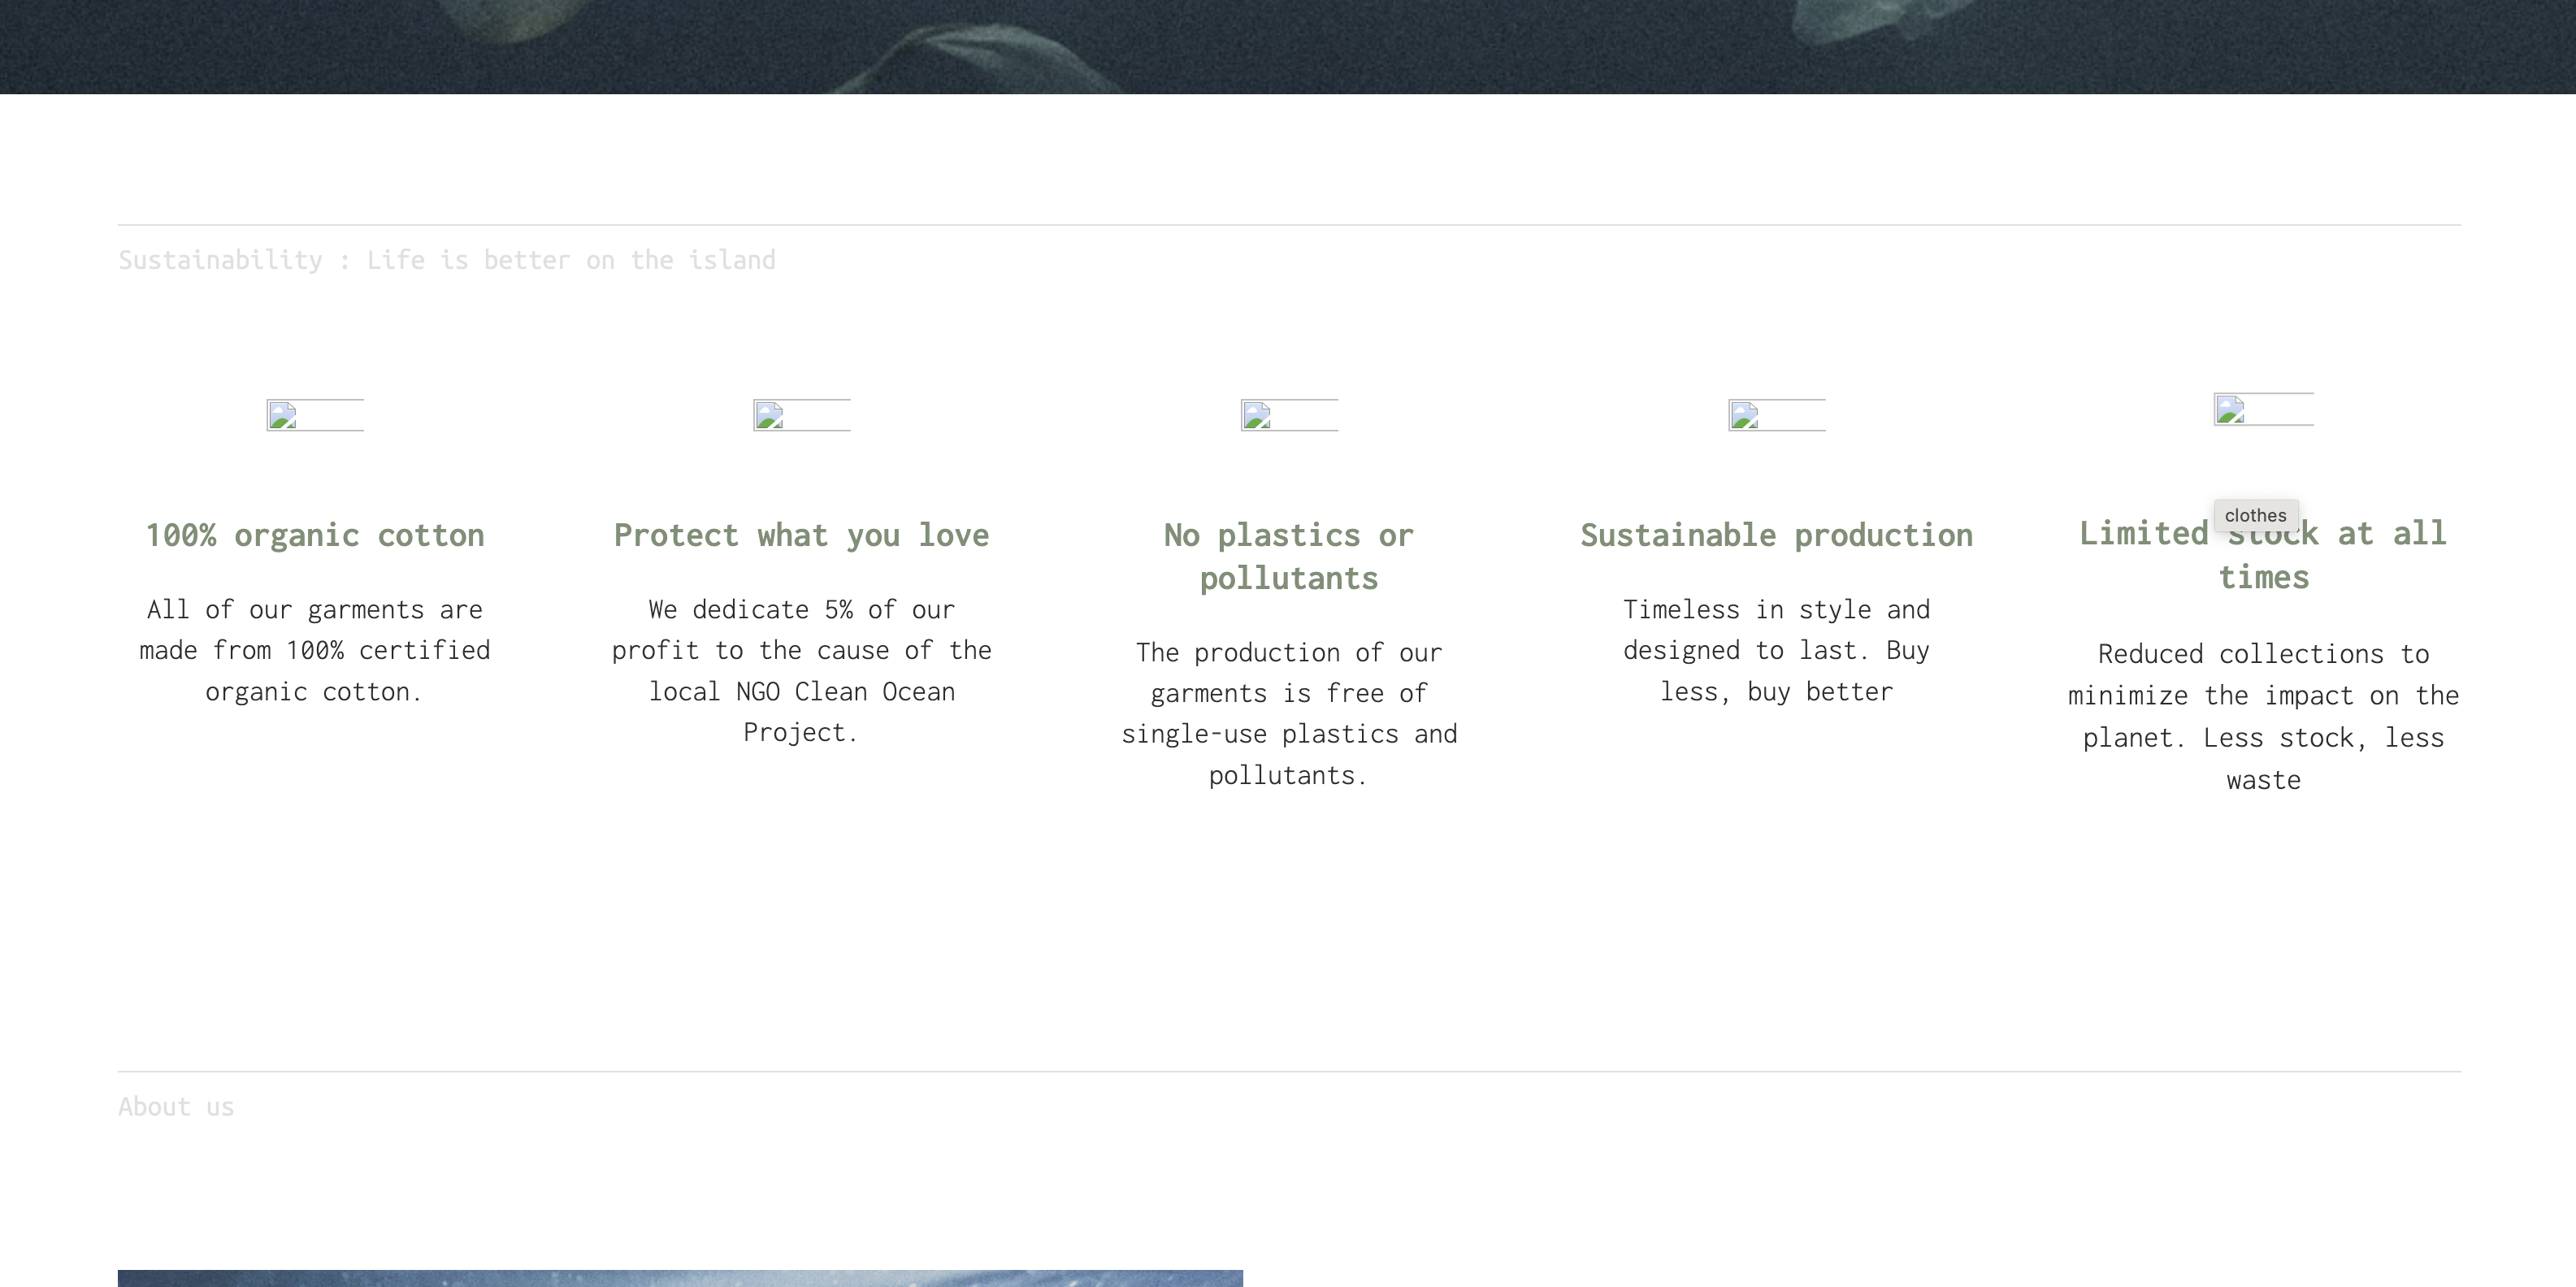Click the 'Reduced collections' paragraph
Viewport: 2576px width, 1287px height.
(2263, 716)
